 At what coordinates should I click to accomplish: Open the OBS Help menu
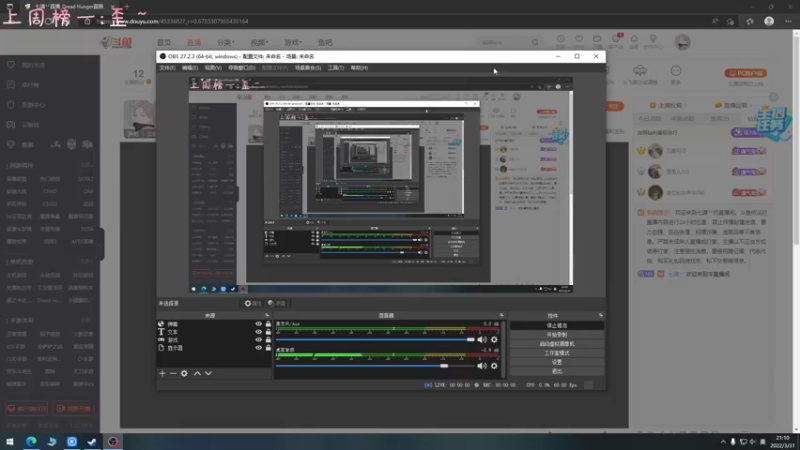coord(359,68)
